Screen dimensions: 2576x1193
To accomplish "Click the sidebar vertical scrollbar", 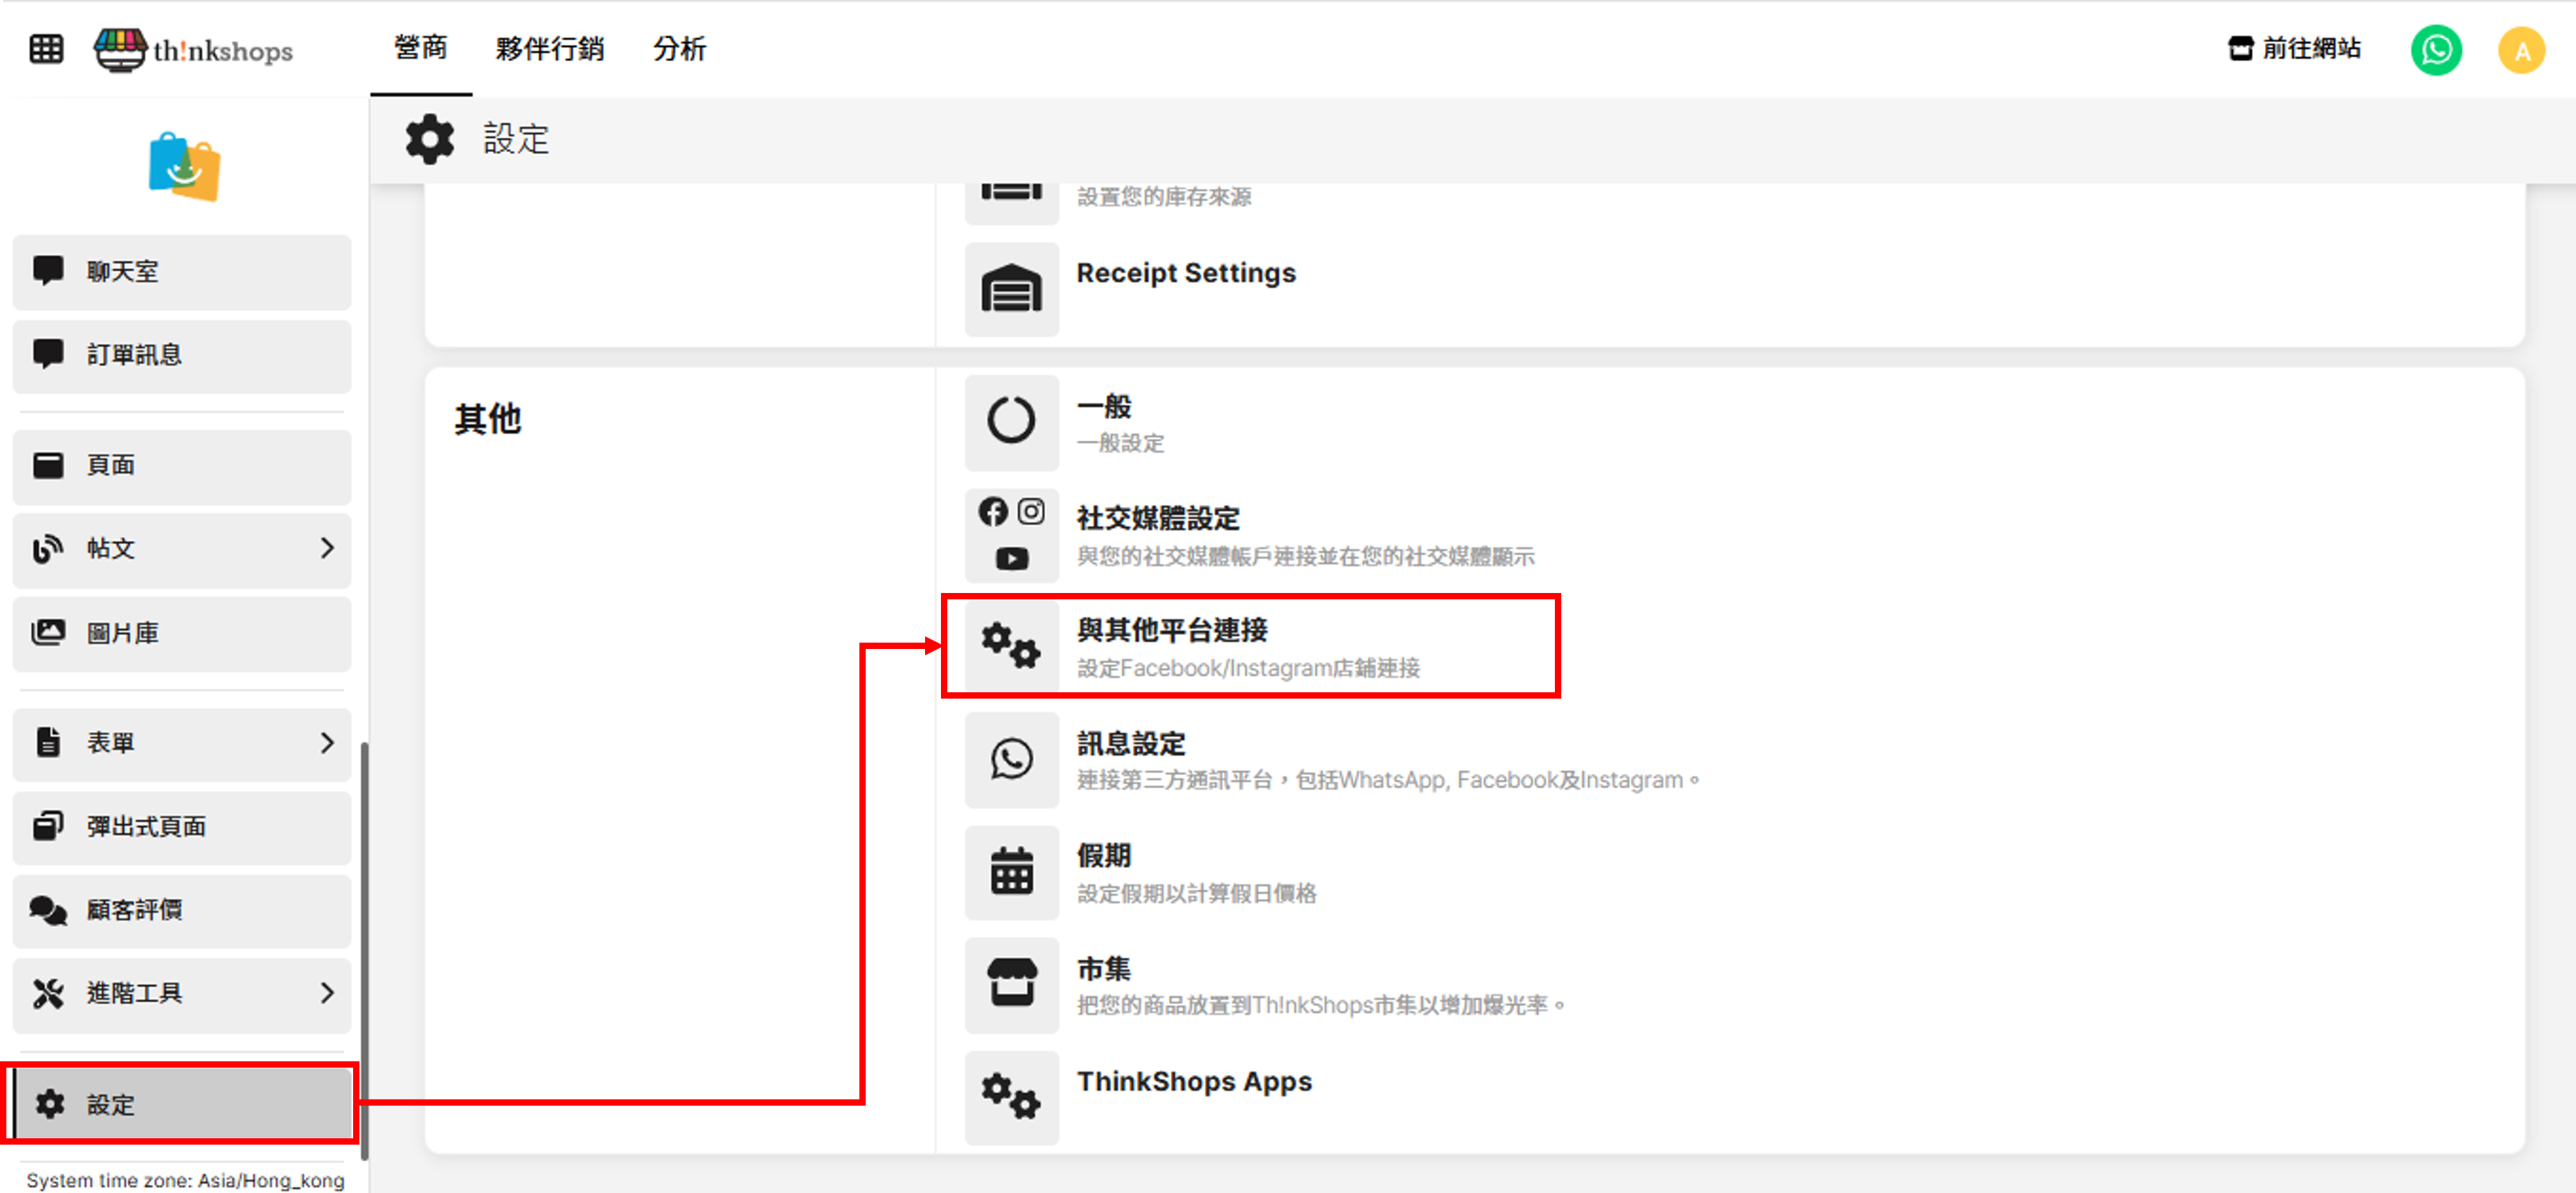I will [x=364, y=950].
